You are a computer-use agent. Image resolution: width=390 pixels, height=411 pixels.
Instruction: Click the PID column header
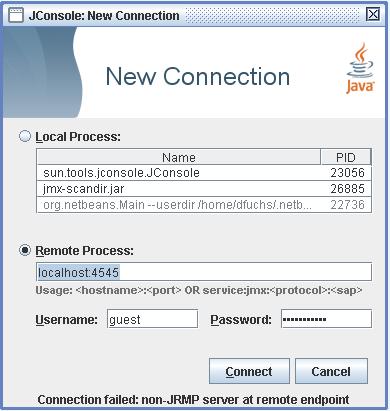(x=346, y=157)
